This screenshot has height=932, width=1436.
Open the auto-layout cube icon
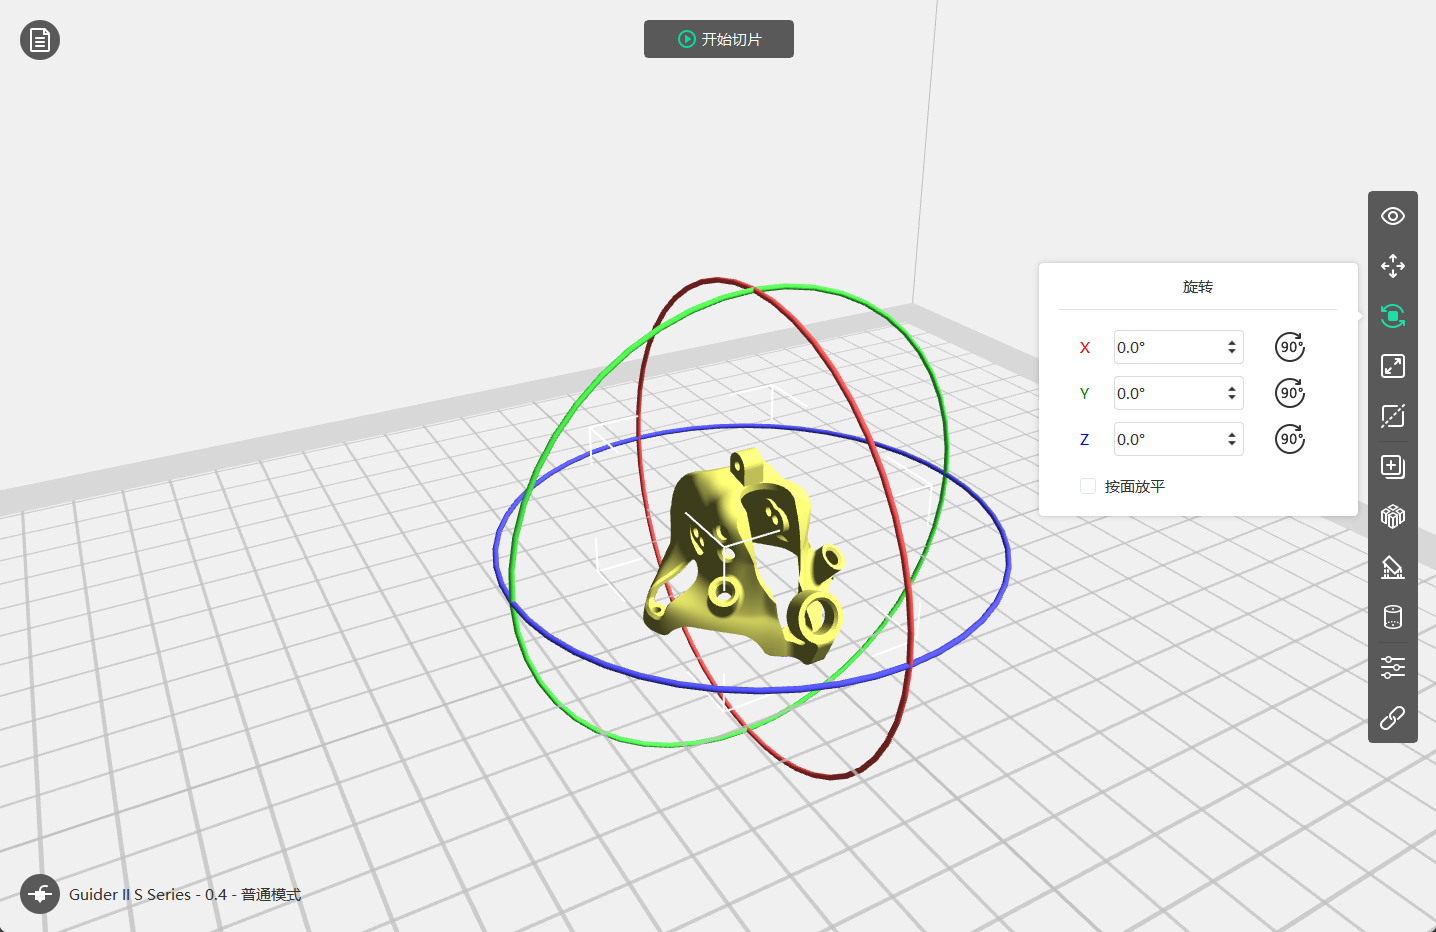1393,516
